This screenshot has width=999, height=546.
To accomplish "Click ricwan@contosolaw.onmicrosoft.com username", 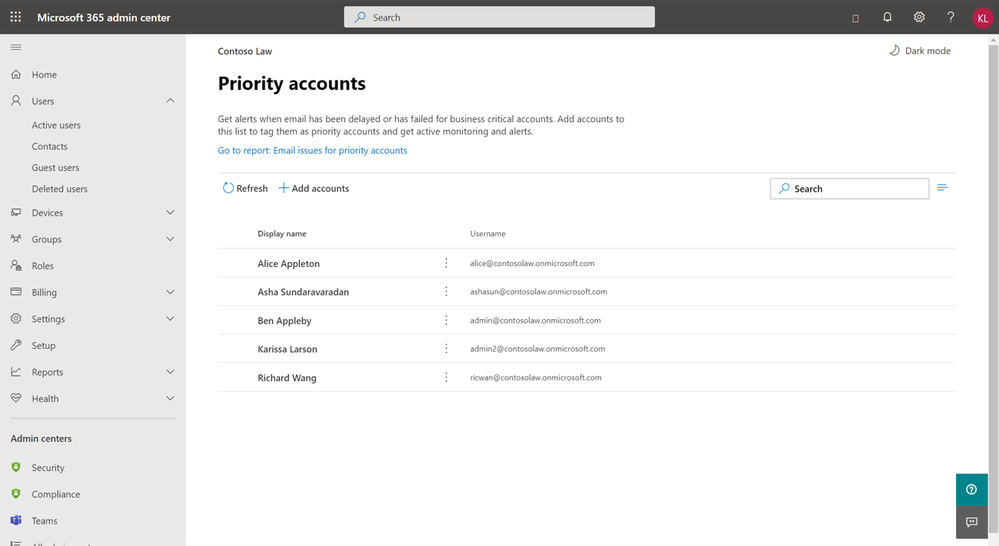I will [536, 377].
